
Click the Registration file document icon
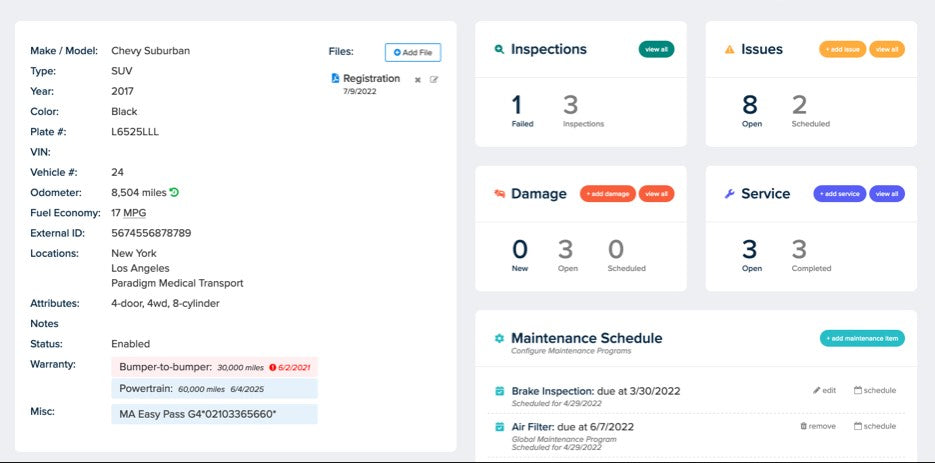coord(334,78)
